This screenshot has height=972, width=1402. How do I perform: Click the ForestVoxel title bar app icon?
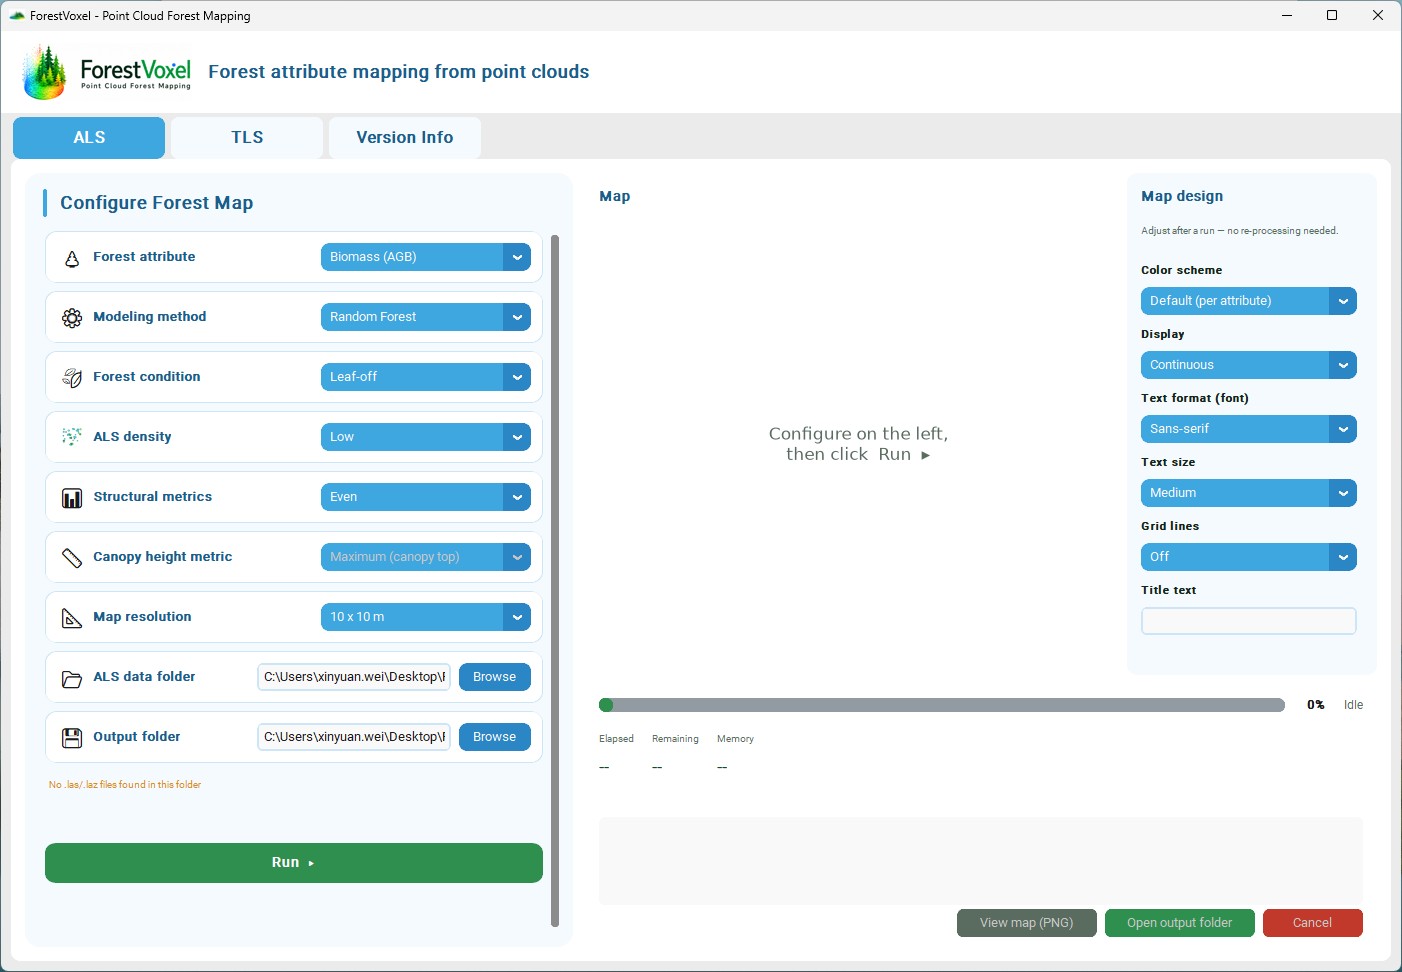(16, 16)
